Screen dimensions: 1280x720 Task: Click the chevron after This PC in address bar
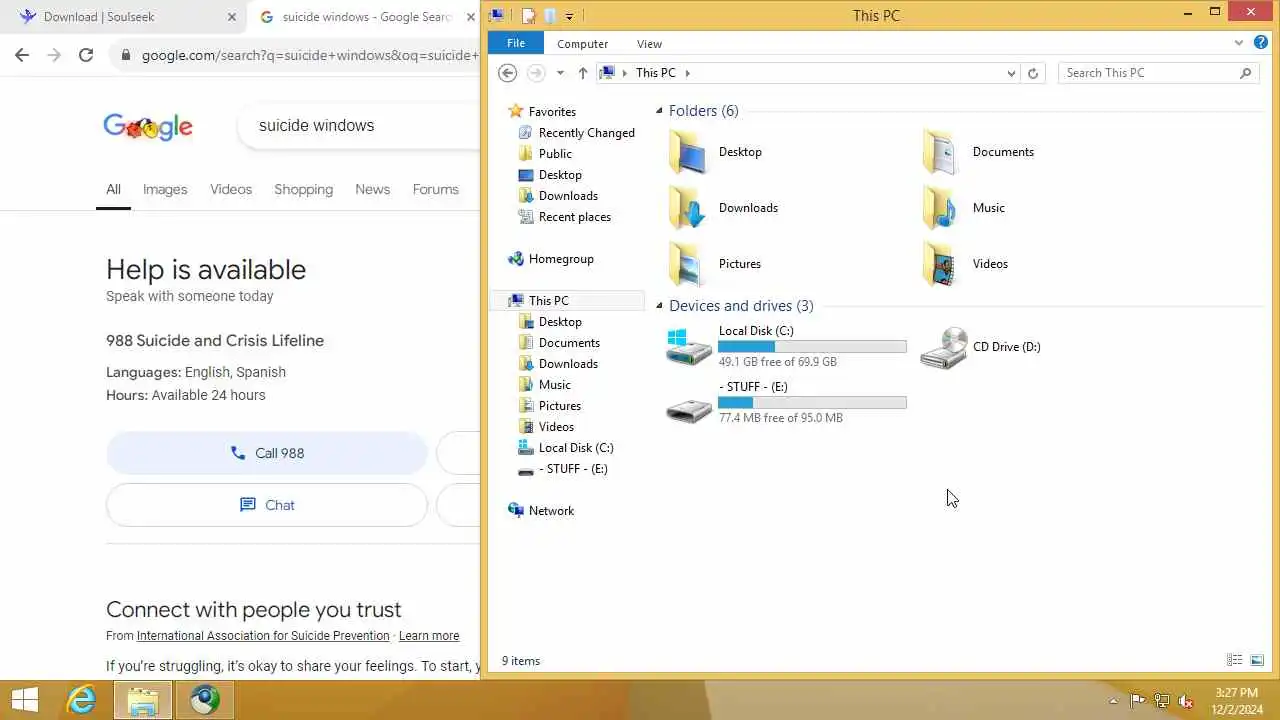pos(688,73)
